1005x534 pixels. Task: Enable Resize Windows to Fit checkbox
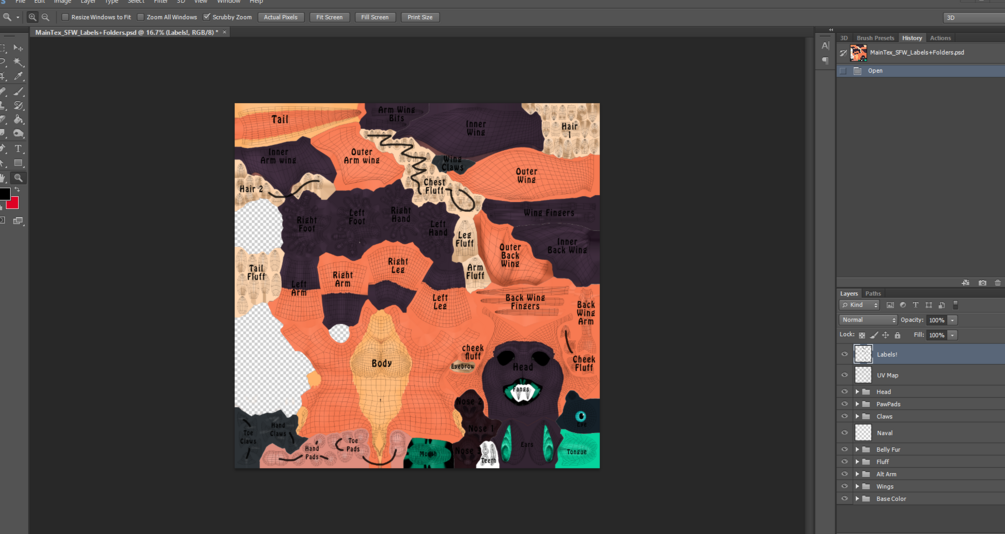pyautogui.click(x=65, y=17)
